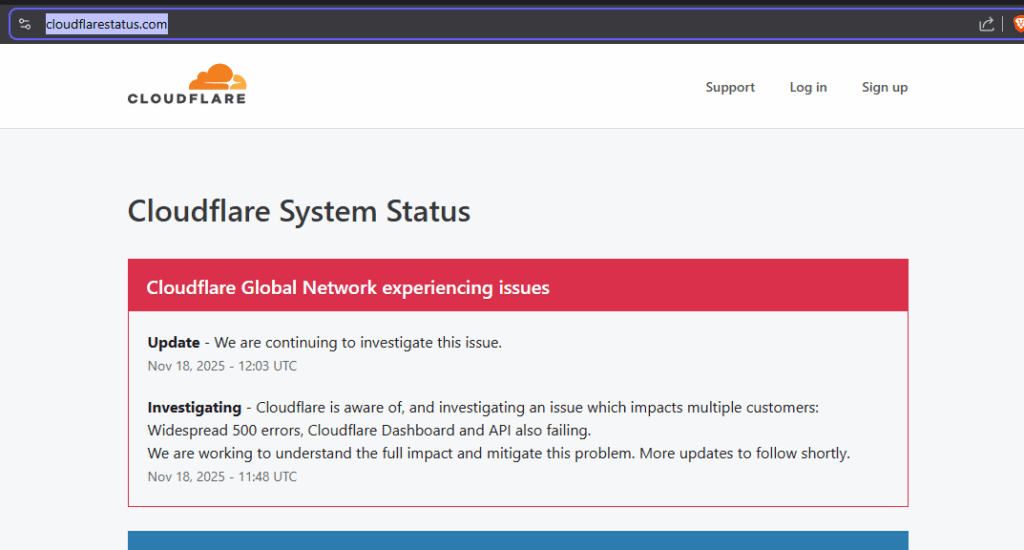Click the Nov 18, 2025 - 12:03 UTC timestamp
This screenshot has width=1024, height=550.
pos(222,366)
